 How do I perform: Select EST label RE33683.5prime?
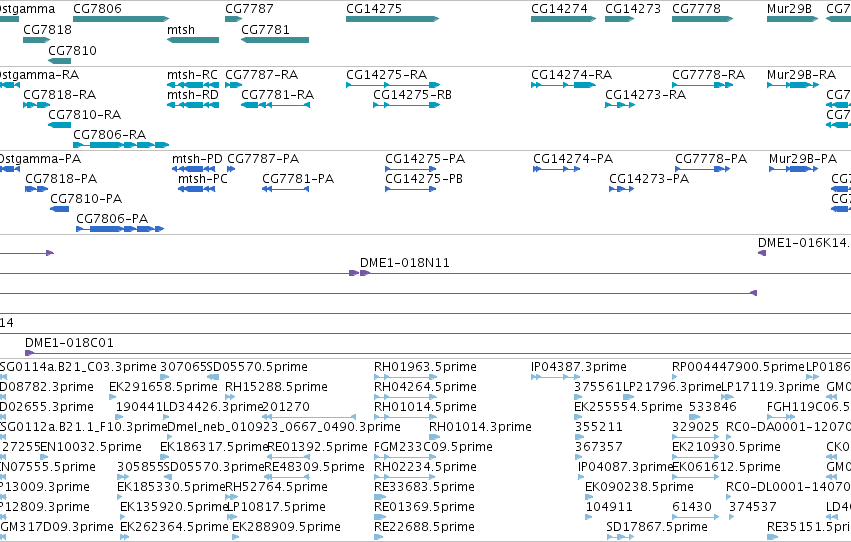tap(424, 487)
